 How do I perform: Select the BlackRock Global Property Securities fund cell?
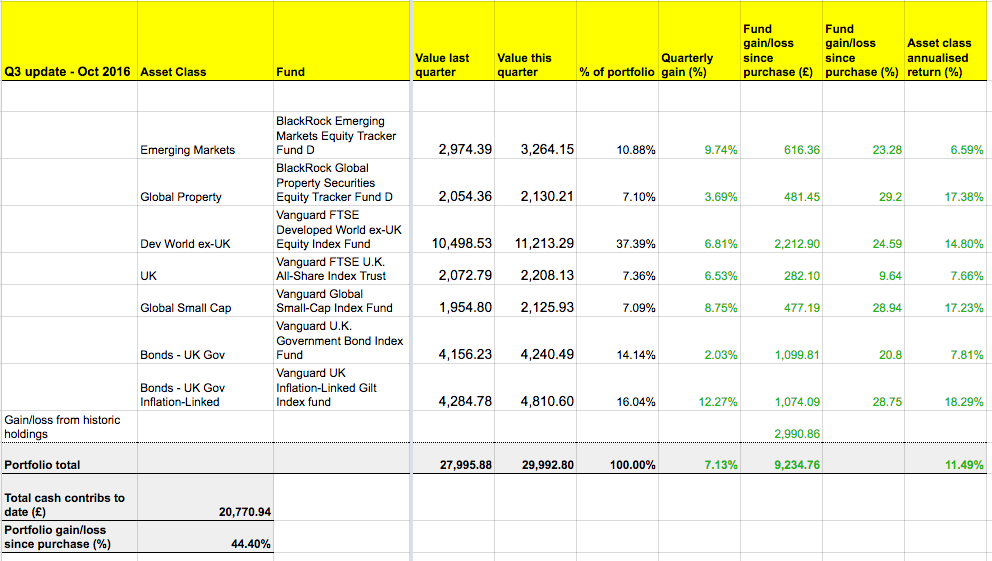(336, 183)
